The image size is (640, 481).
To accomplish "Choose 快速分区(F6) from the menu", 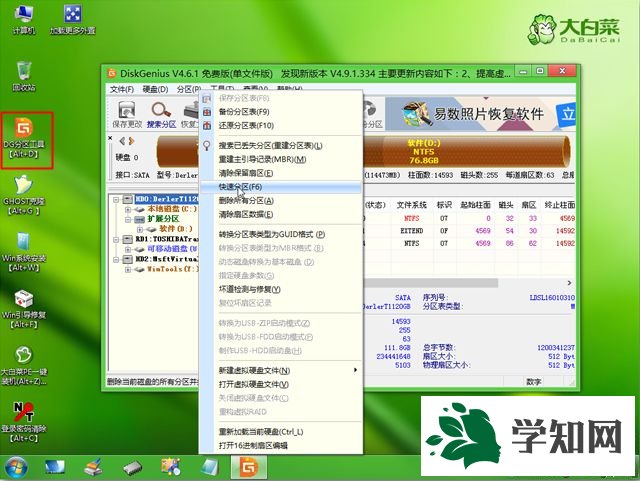I will pos(280,187).
